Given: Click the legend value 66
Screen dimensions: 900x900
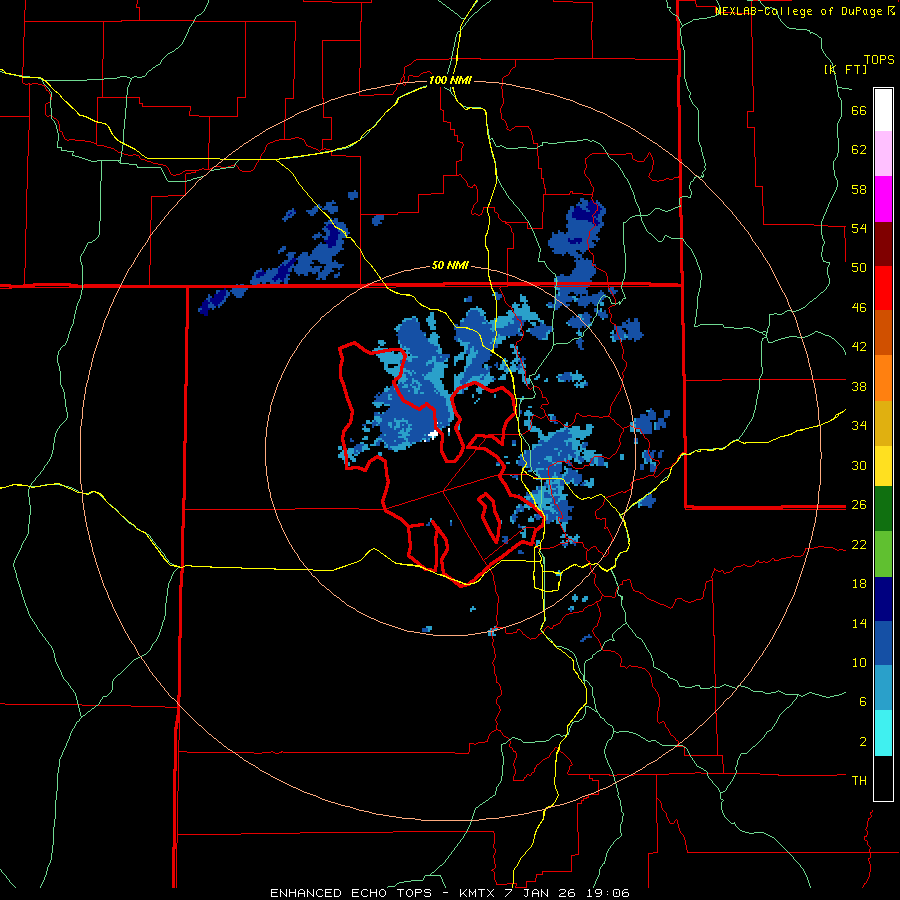Looking at the screenshot, I should click(x=859, y=110).
